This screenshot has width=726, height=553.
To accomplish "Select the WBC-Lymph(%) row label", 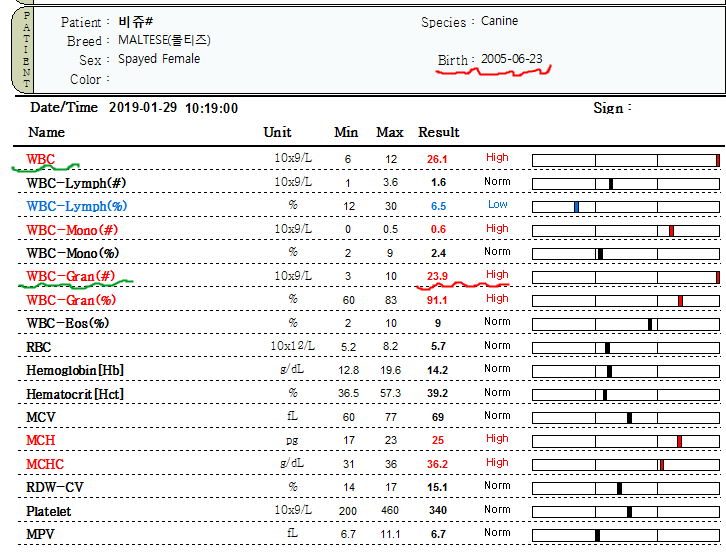I will [77, 207].
